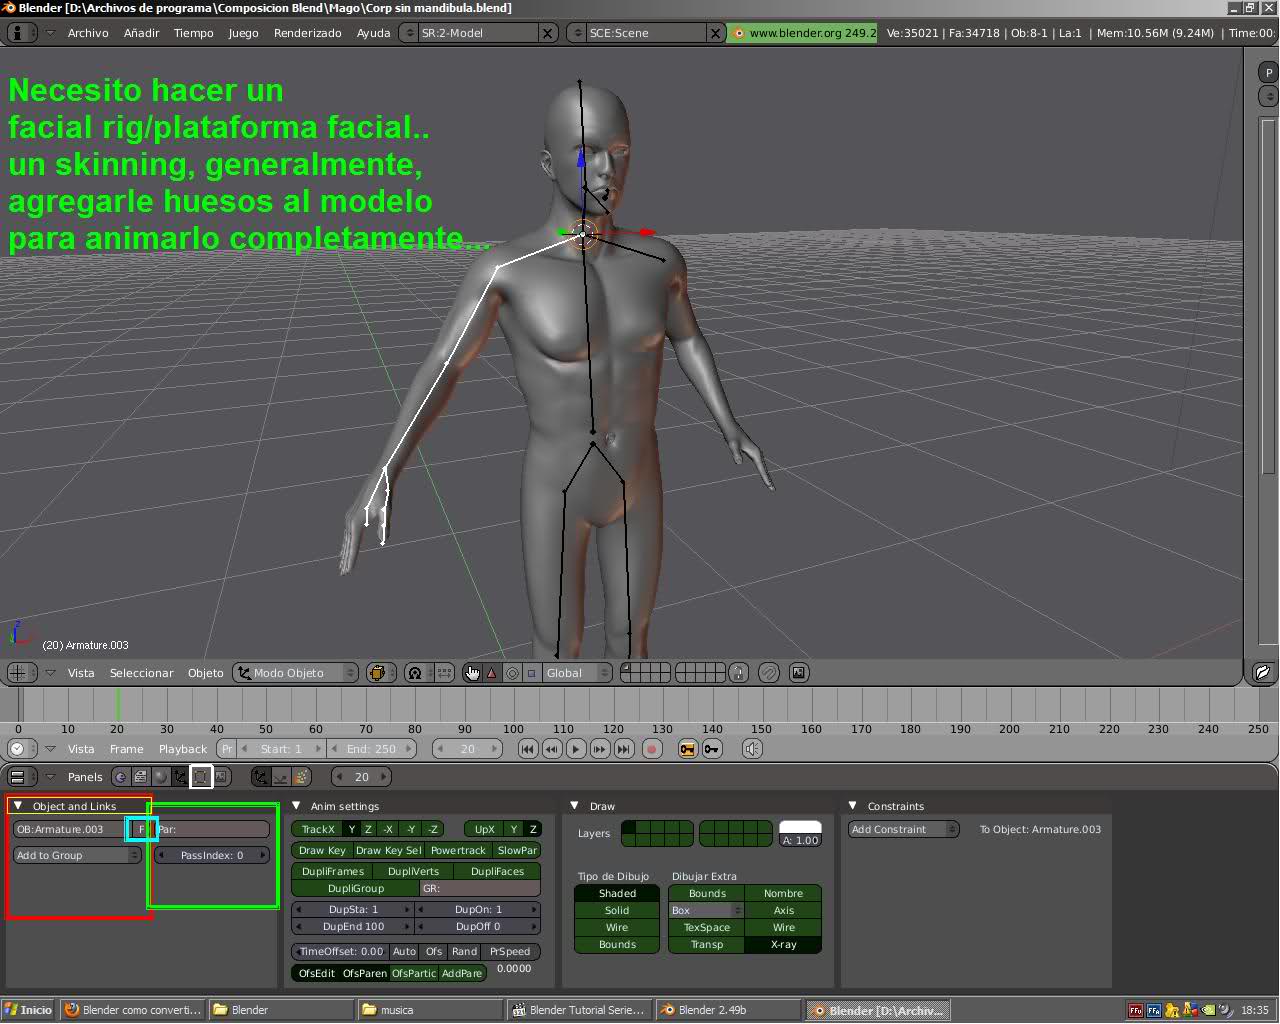Screen dimensions: 1280x1024
Task: Open the Añadir menu
Action: [141, 33]
